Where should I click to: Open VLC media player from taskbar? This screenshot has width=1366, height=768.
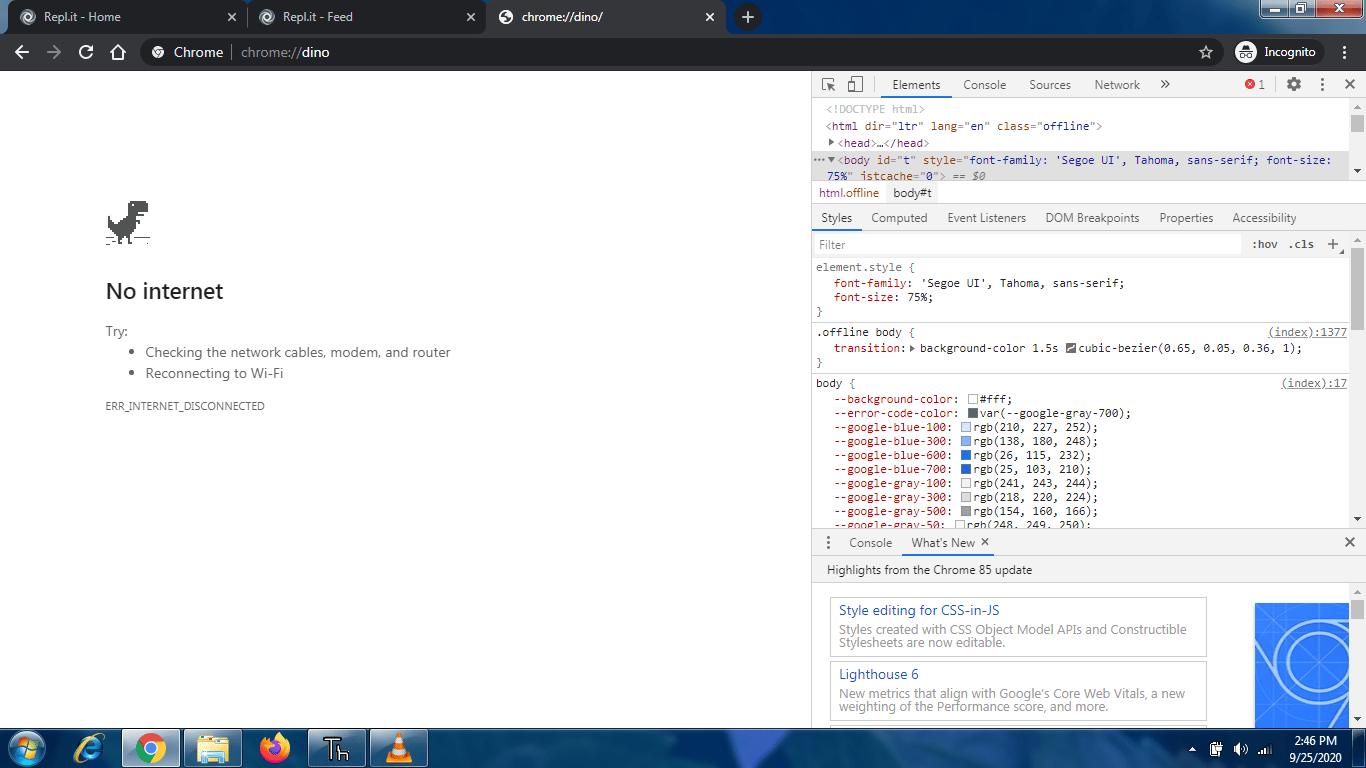tap(399, 748)
